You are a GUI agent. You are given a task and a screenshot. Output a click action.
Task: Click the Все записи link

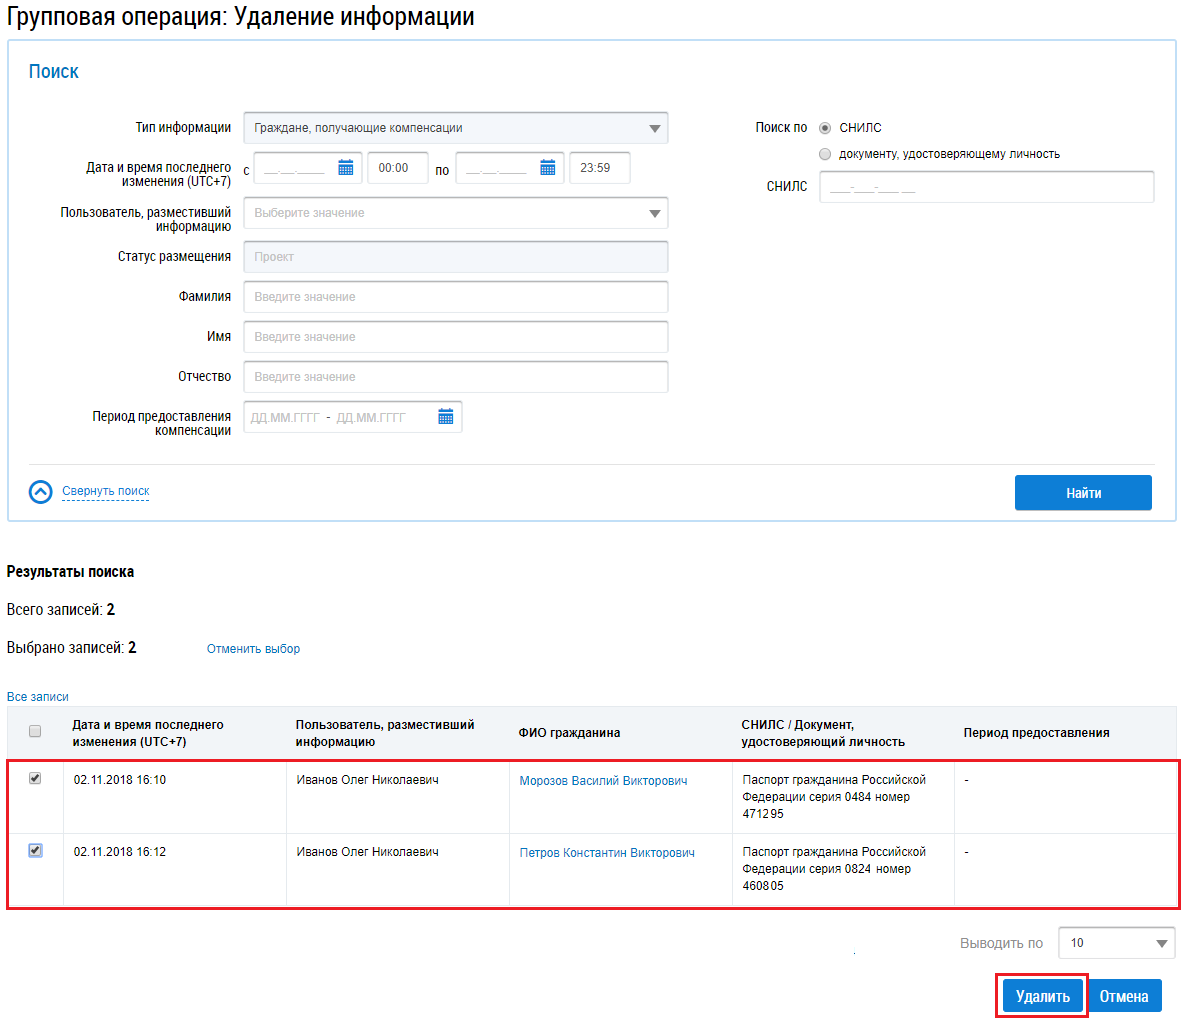38,697
